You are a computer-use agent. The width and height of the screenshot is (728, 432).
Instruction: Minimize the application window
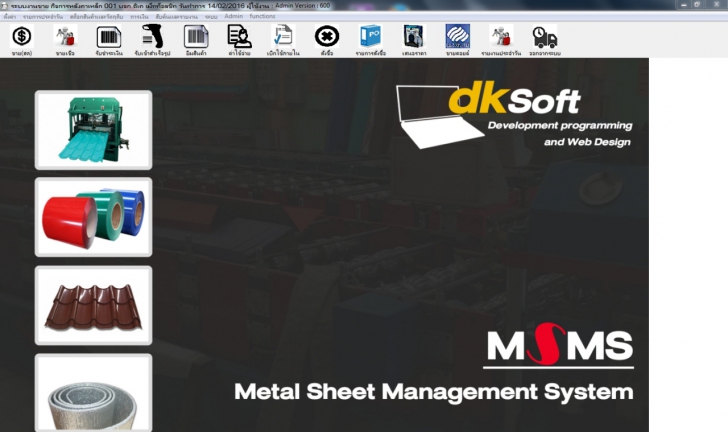click(x=683, y=4)
